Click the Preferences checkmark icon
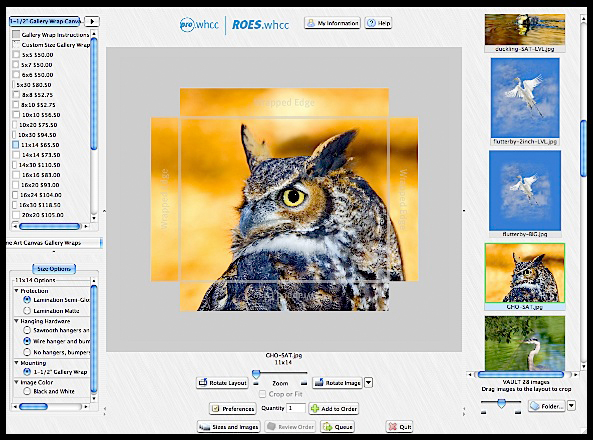Viewport: 593px width, 440px height. click(216, 409)
